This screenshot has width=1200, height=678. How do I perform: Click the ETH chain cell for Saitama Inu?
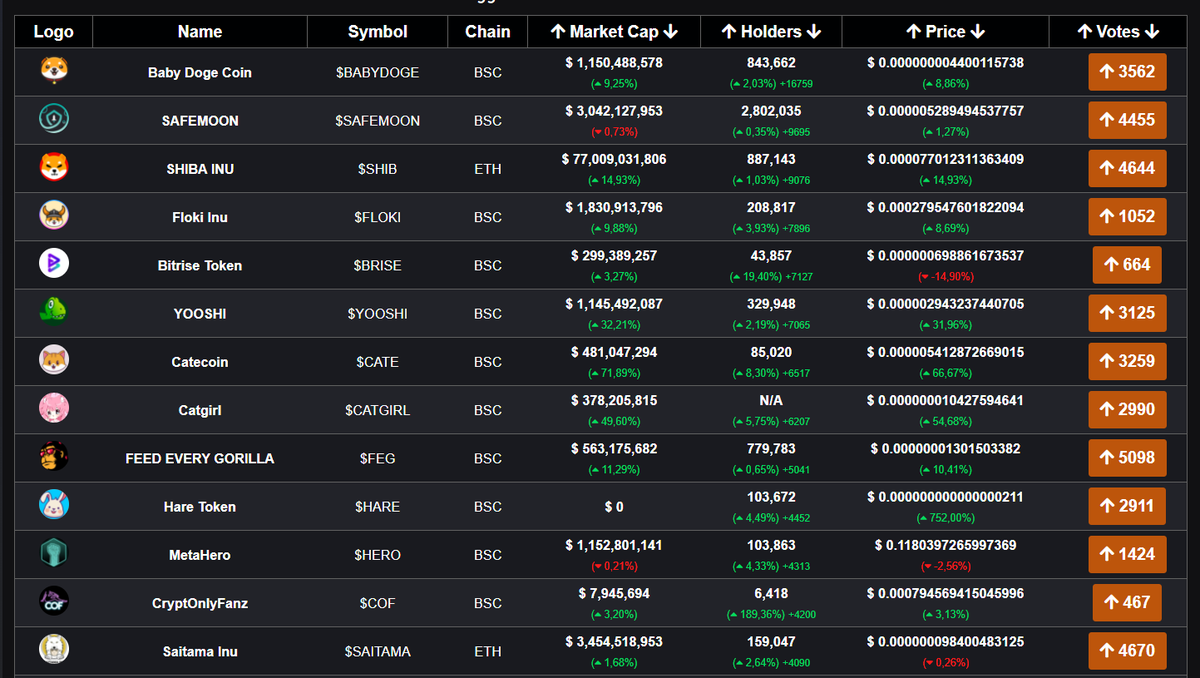488,651
